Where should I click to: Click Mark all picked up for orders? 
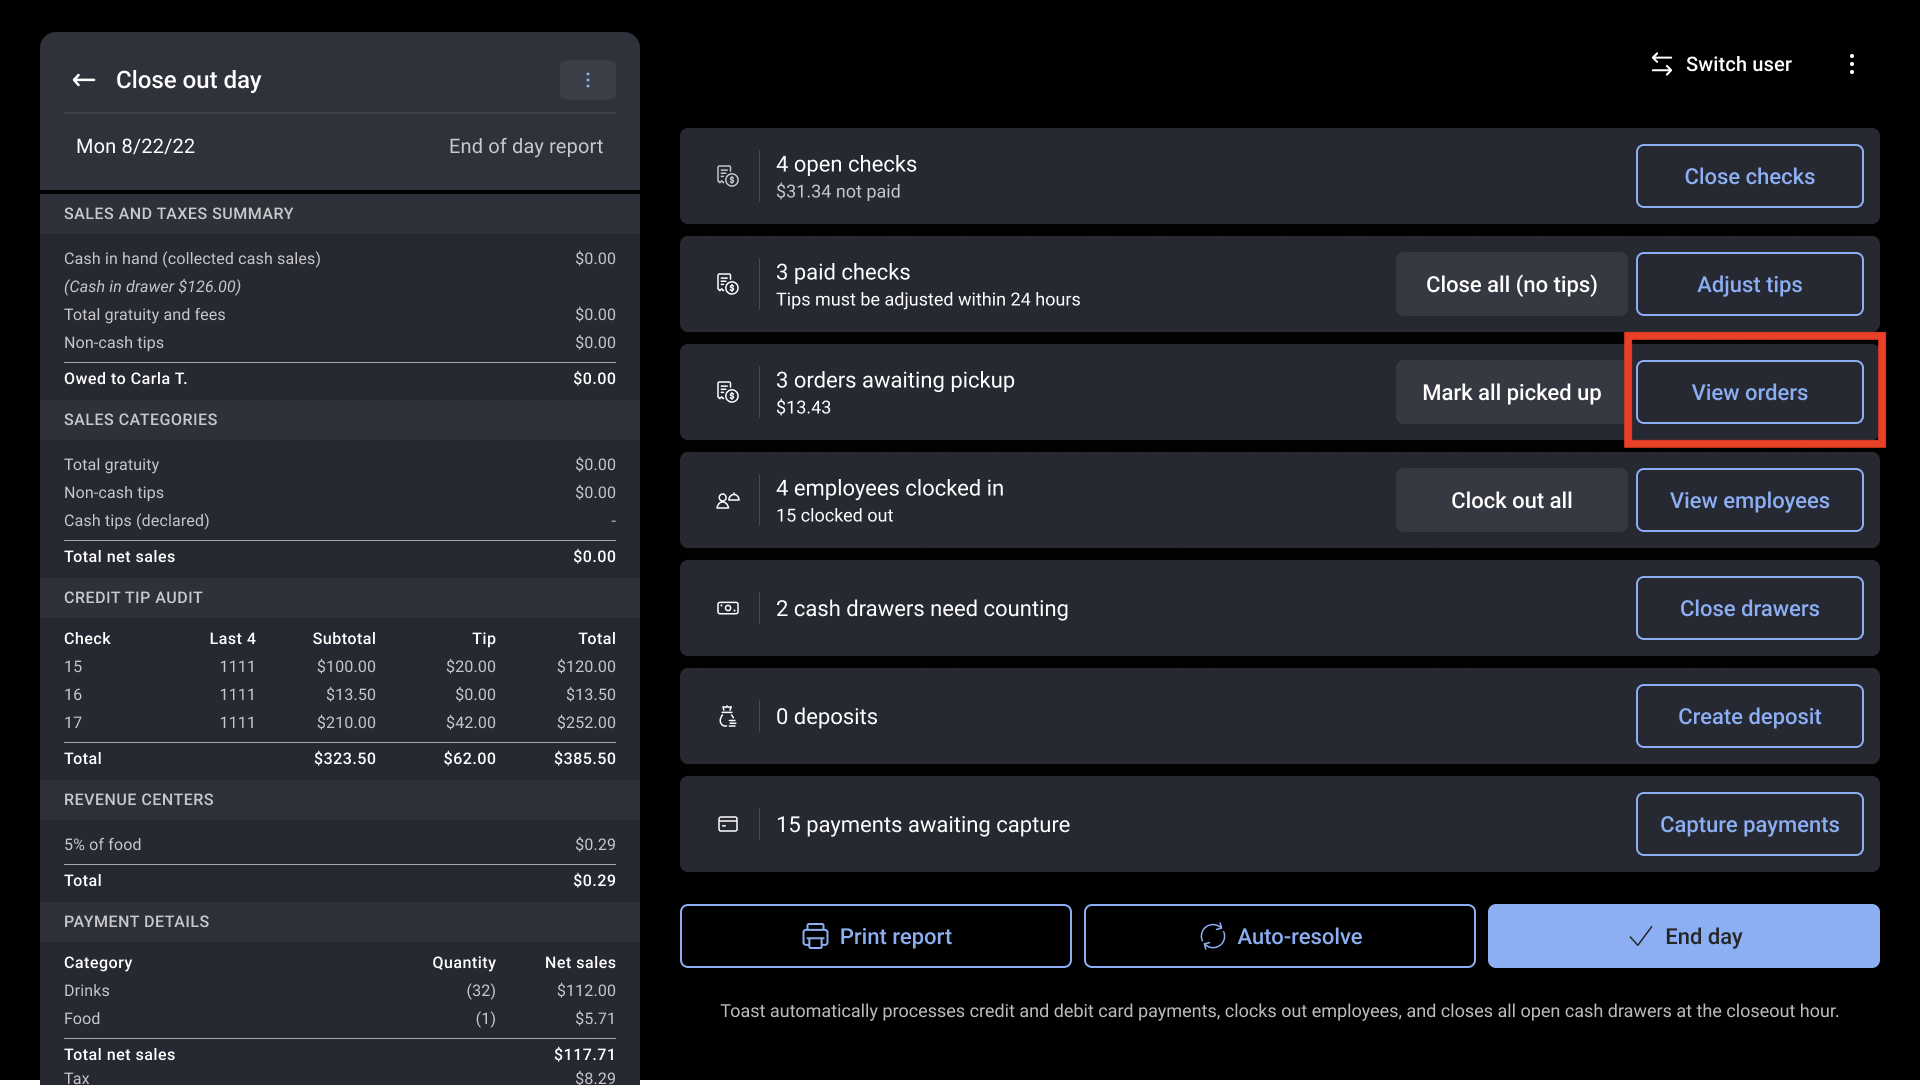(x=1511, y=392)
